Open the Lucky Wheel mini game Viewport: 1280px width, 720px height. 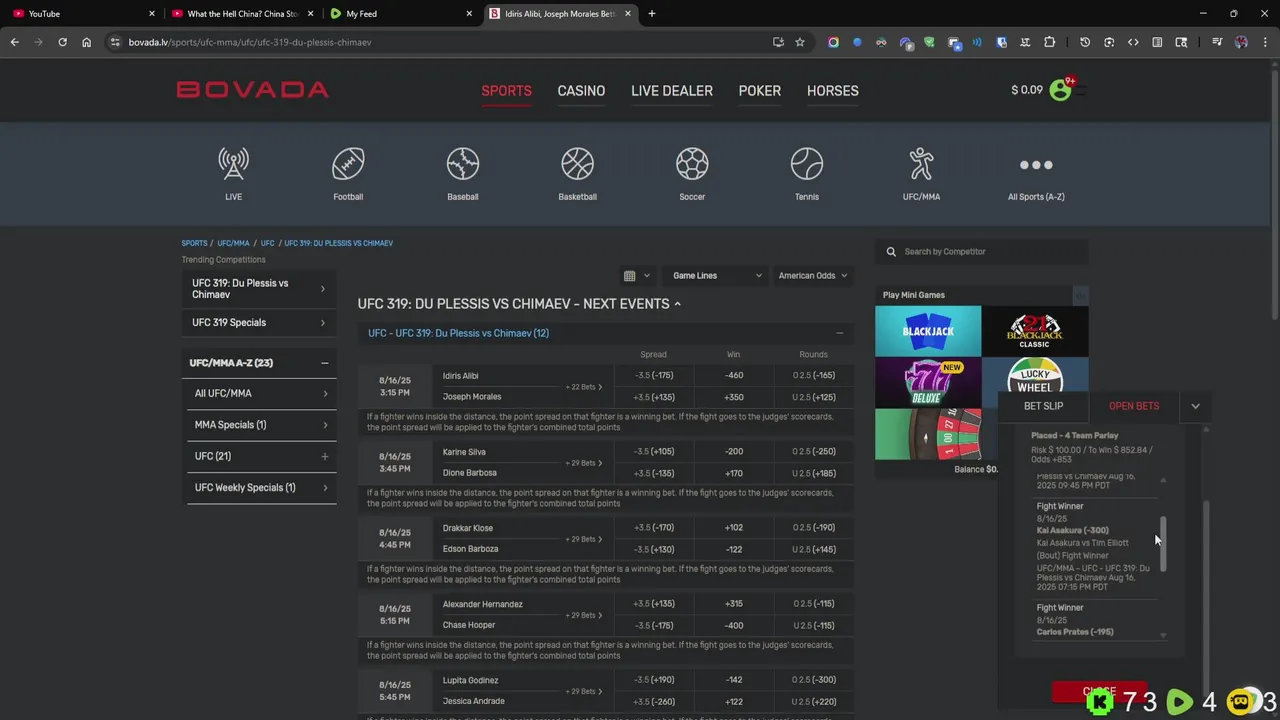(x=1035, y=375)
